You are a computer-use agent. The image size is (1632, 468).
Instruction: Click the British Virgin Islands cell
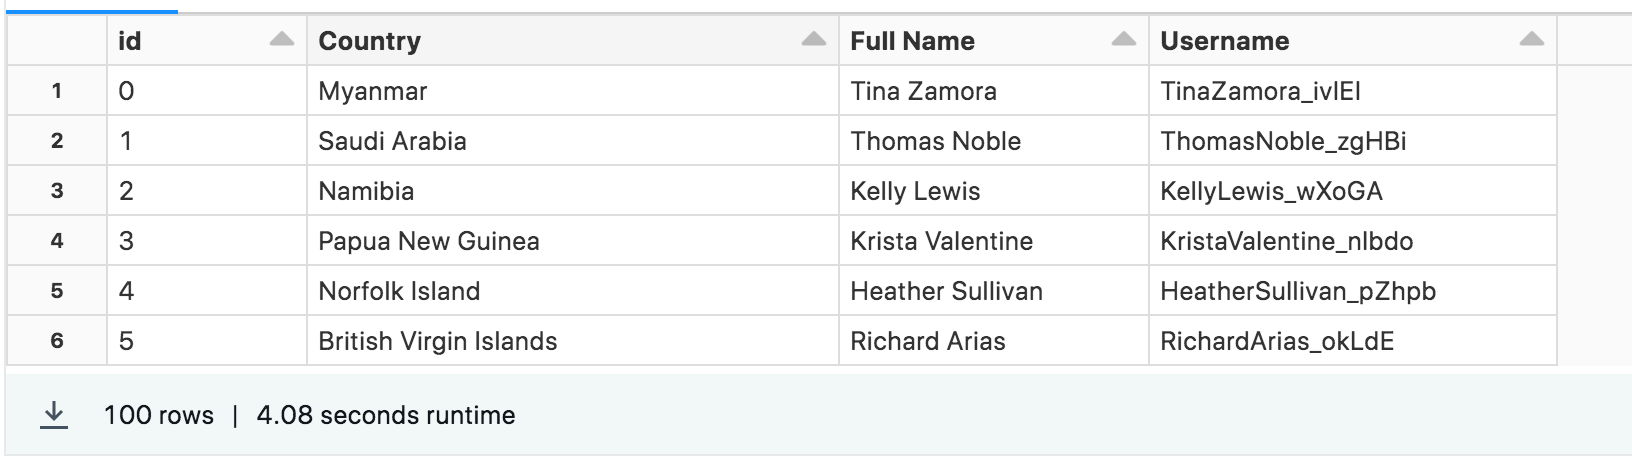[x=572, y=341]
